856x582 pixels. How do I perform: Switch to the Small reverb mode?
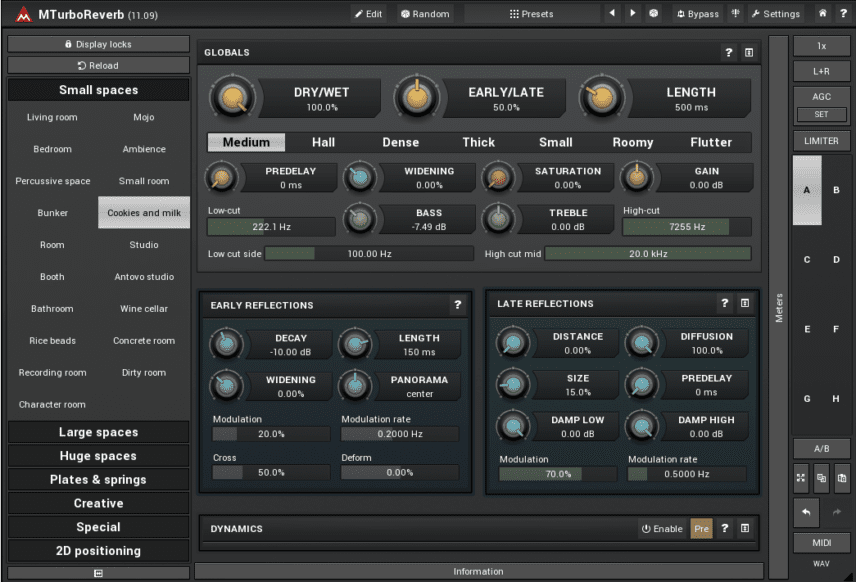click(556, 142)
